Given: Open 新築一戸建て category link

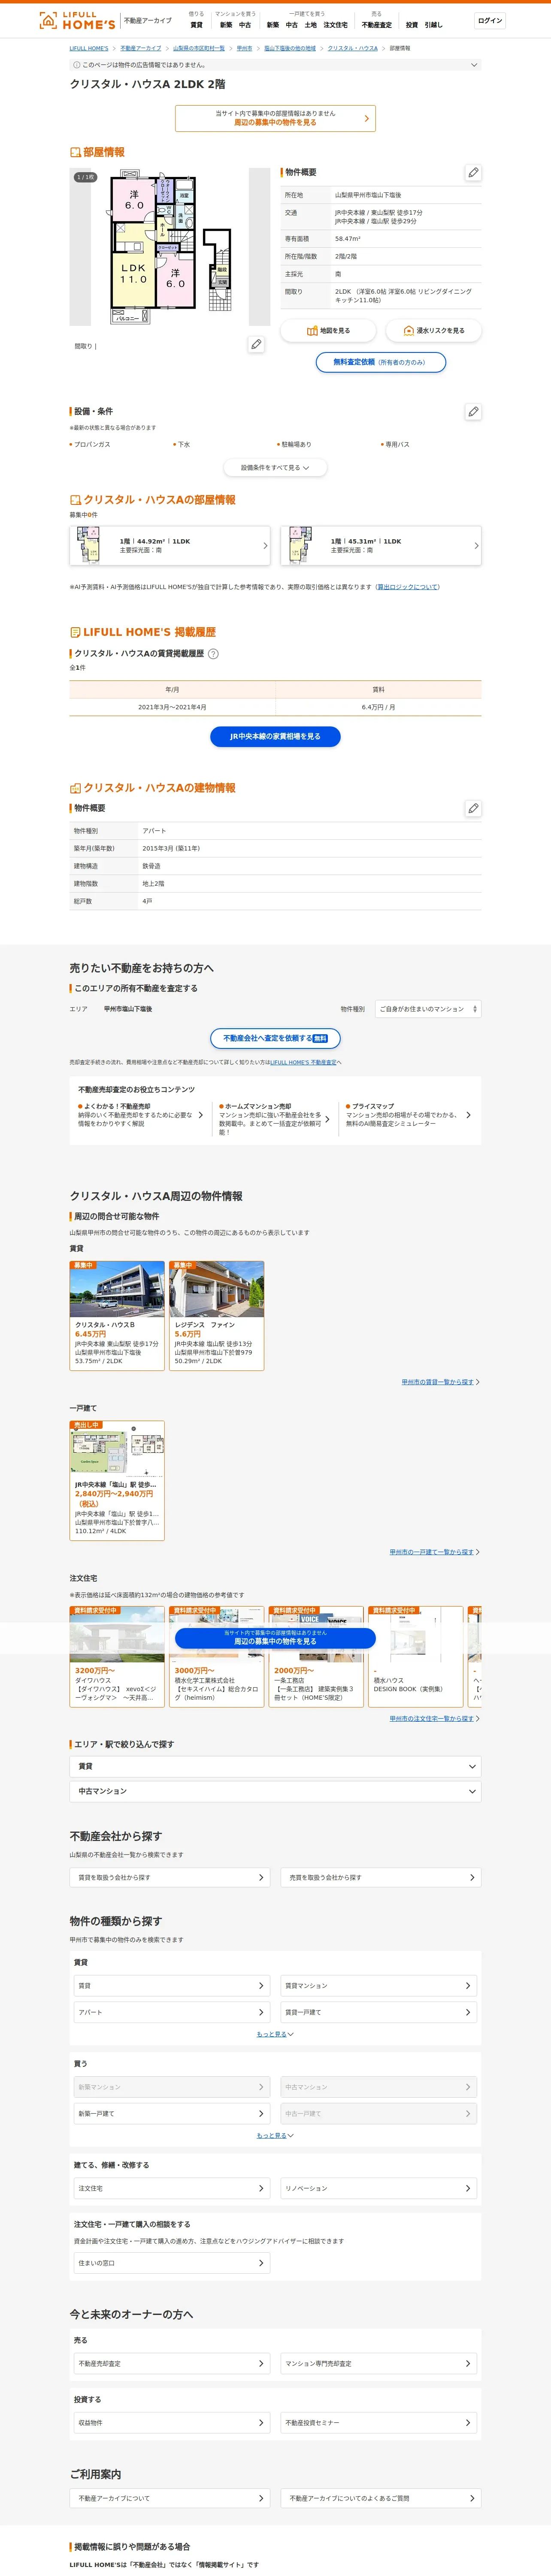Looking at the screenshot, I should point(172,2114).
